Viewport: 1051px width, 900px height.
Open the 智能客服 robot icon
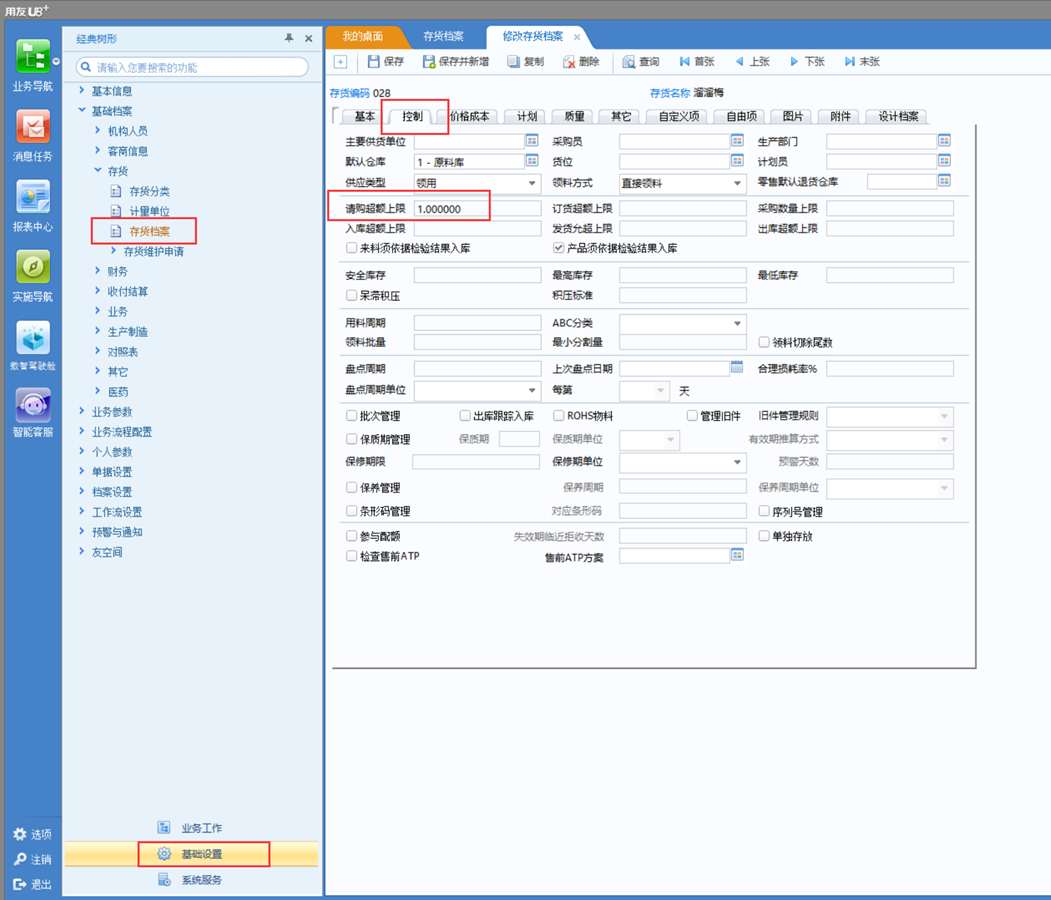pos(33,405)
